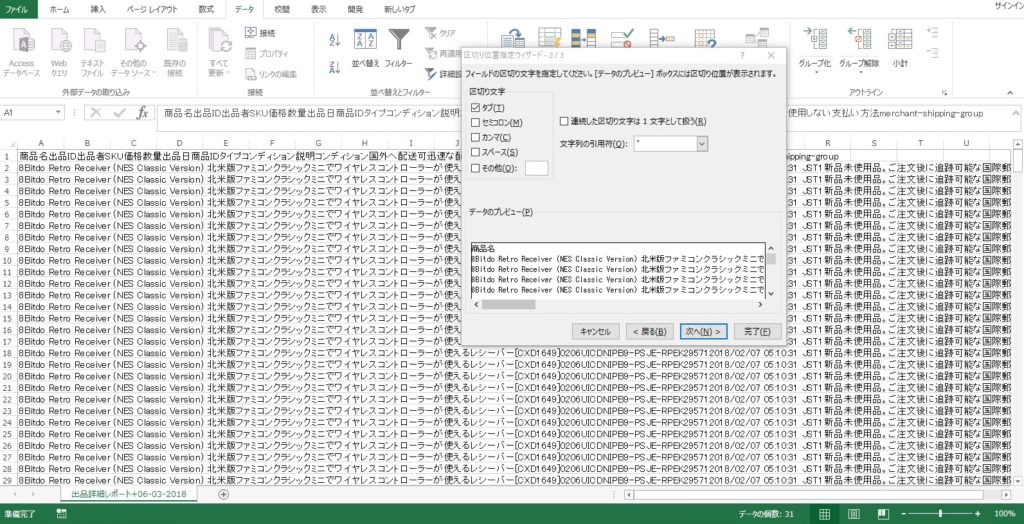Switch to the Insert (挿入) tab
The image size is (1024, 524).
98,9
